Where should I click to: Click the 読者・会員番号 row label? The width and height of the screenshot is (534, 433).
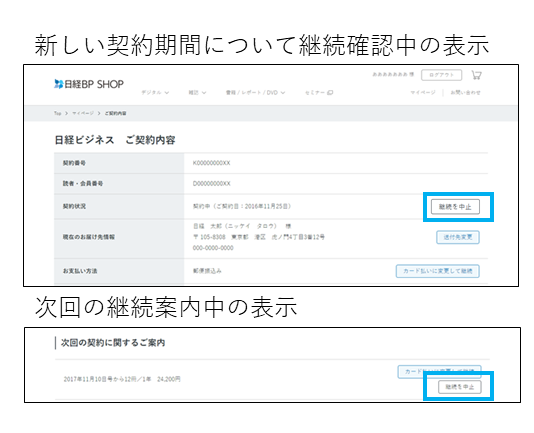83,184
